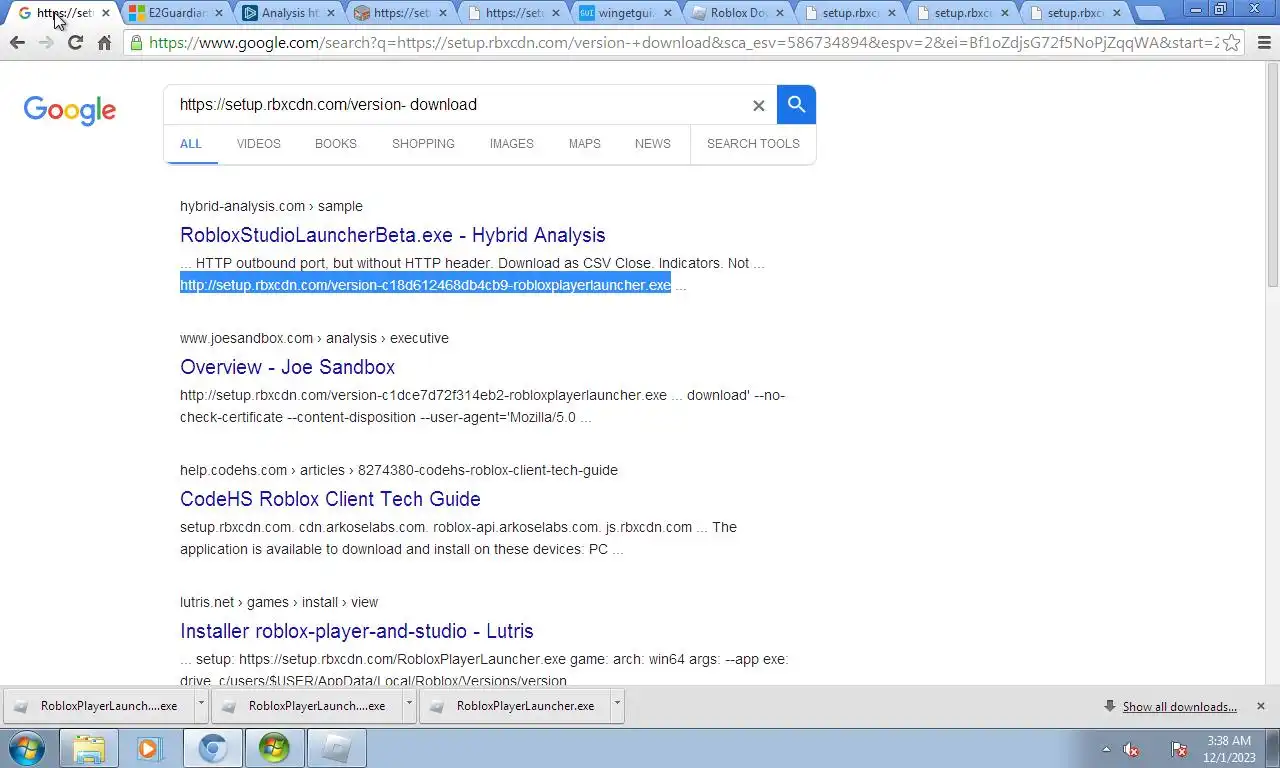This screenshot has width=1280, height=768.
Task: Open Installer roblox-player-and-studio - Lutris result
Action: coord(357,631)
